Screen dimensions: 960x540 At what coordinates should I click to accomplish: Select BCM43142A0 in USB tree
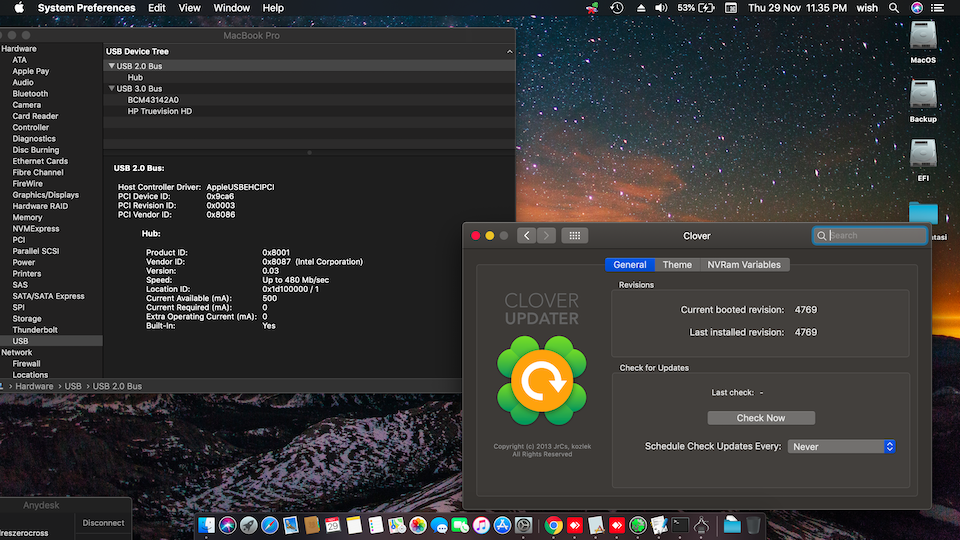[x=153, y=100]
